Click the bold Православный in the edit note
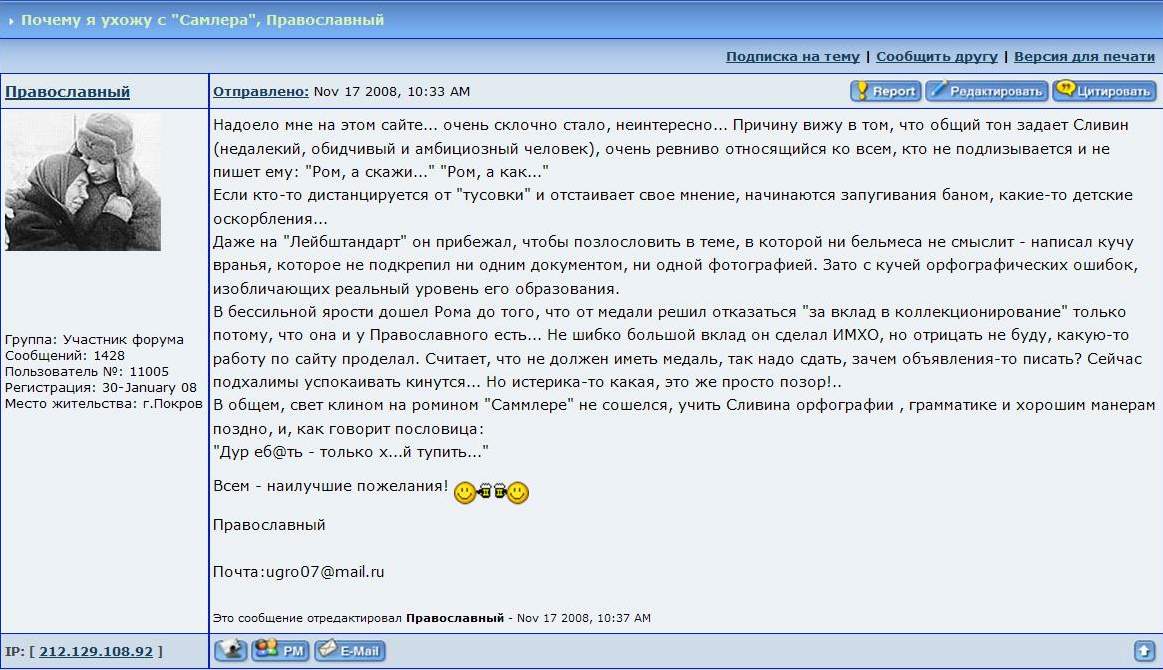 pyautogui.click(x=454, y=618)
